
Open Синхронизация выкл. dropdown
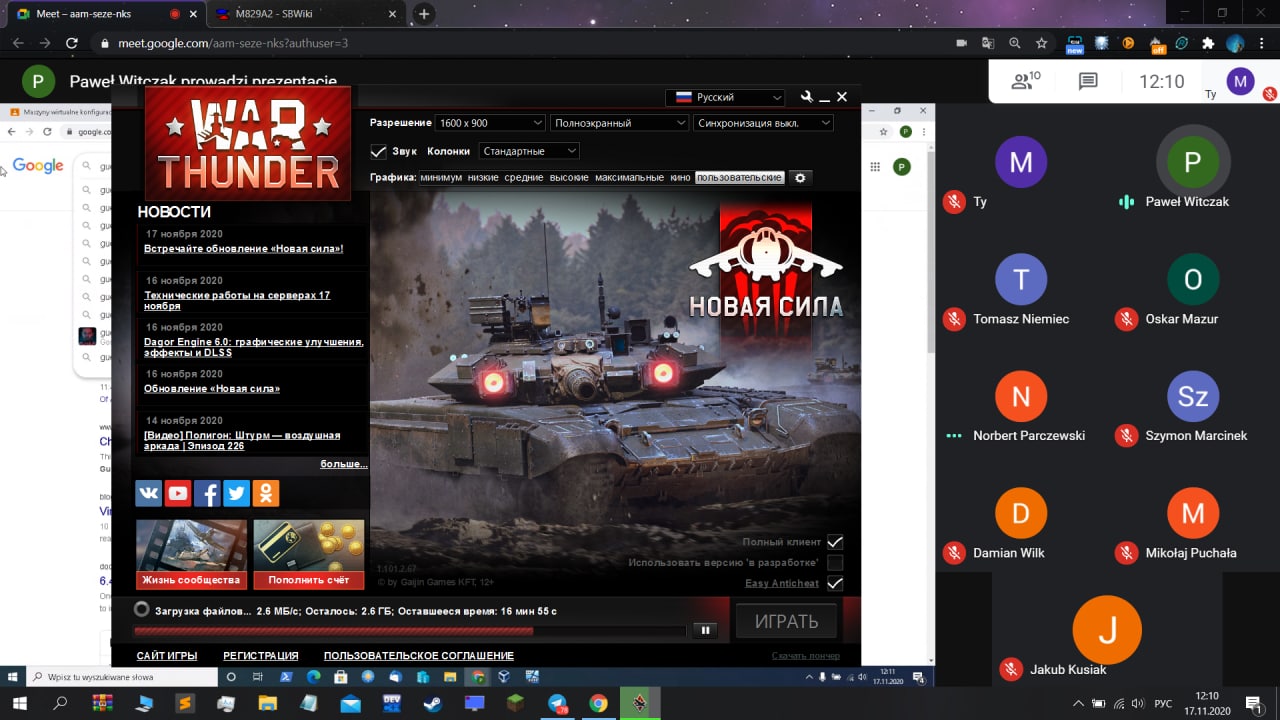click(763, 123)
